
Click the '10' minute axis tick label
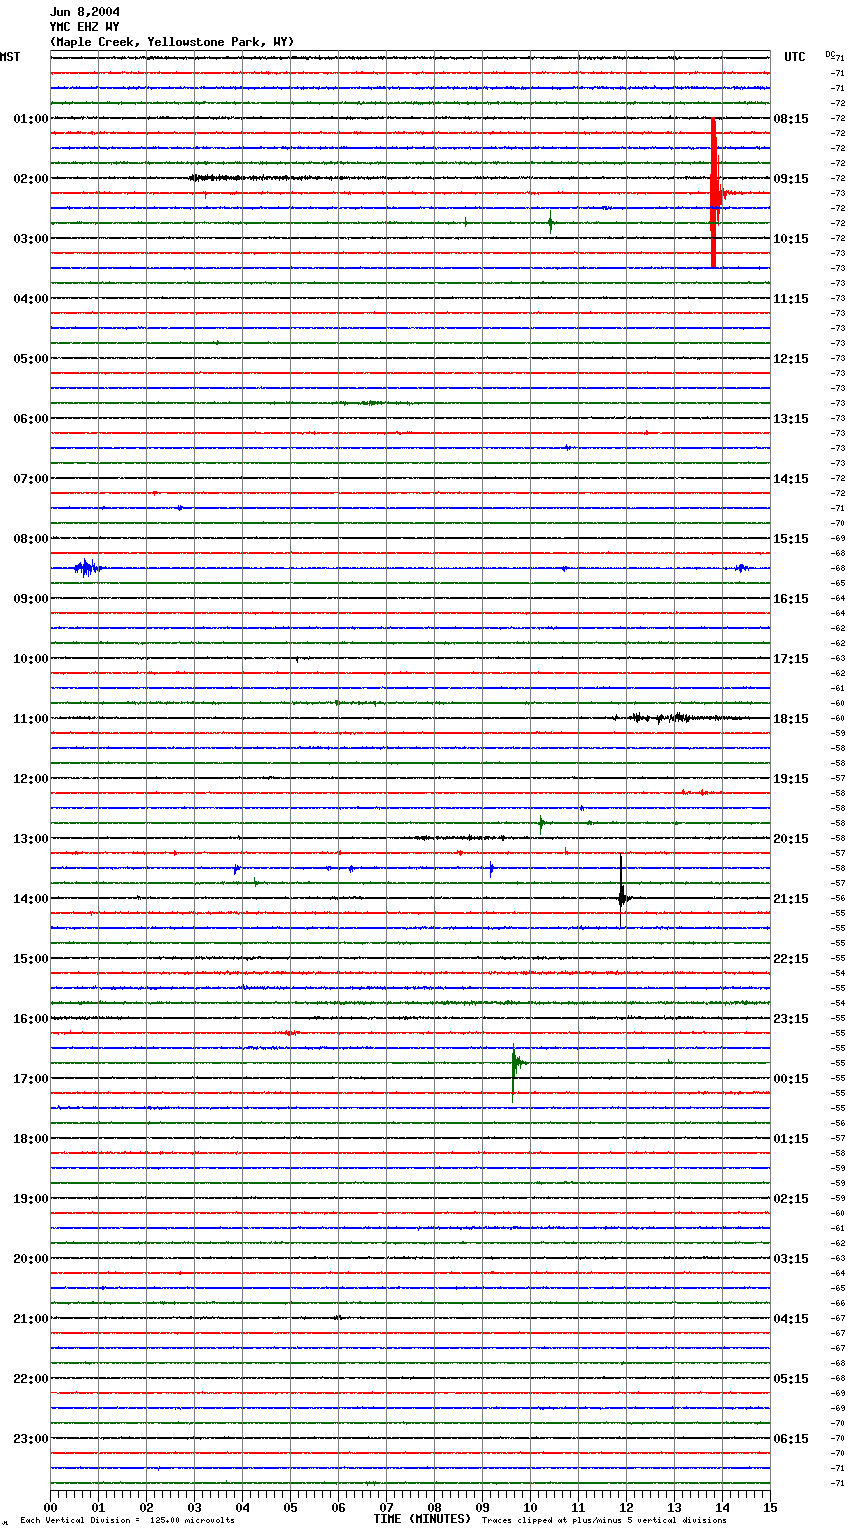tap(530, 1507)
